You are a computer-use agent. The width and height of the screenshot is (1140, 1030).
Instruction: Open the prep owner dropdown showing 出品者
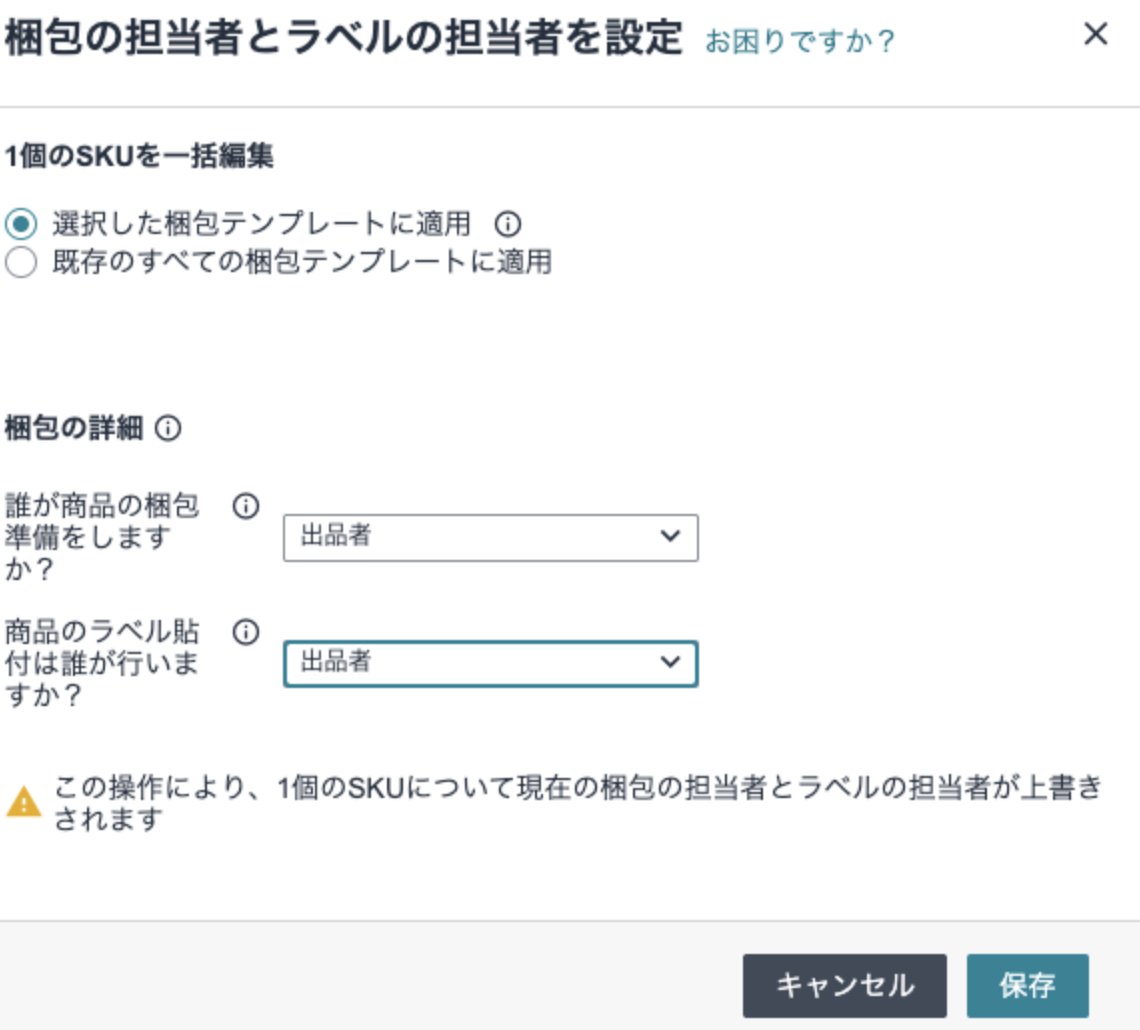(x=491, y=538)
